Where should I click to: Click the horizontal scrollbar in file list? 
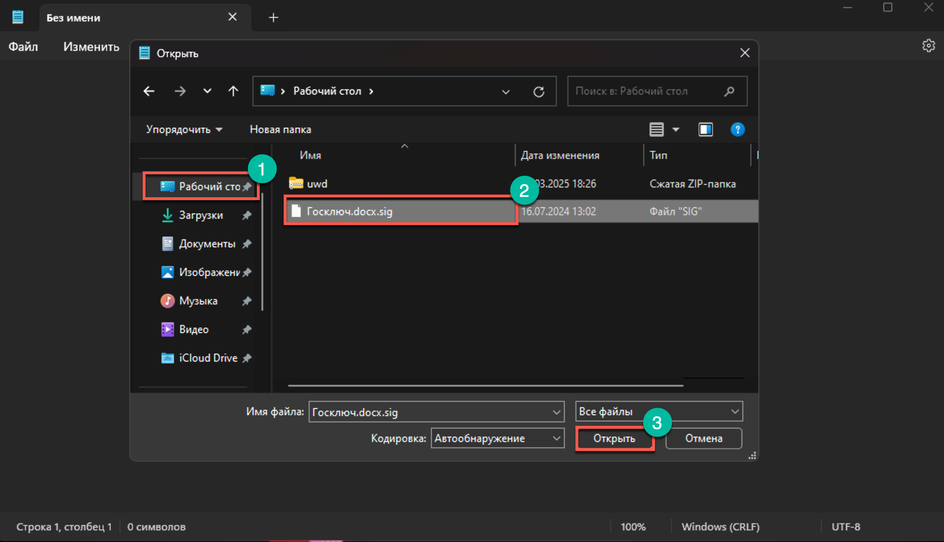pyautogui.click(x=485, y=385)
